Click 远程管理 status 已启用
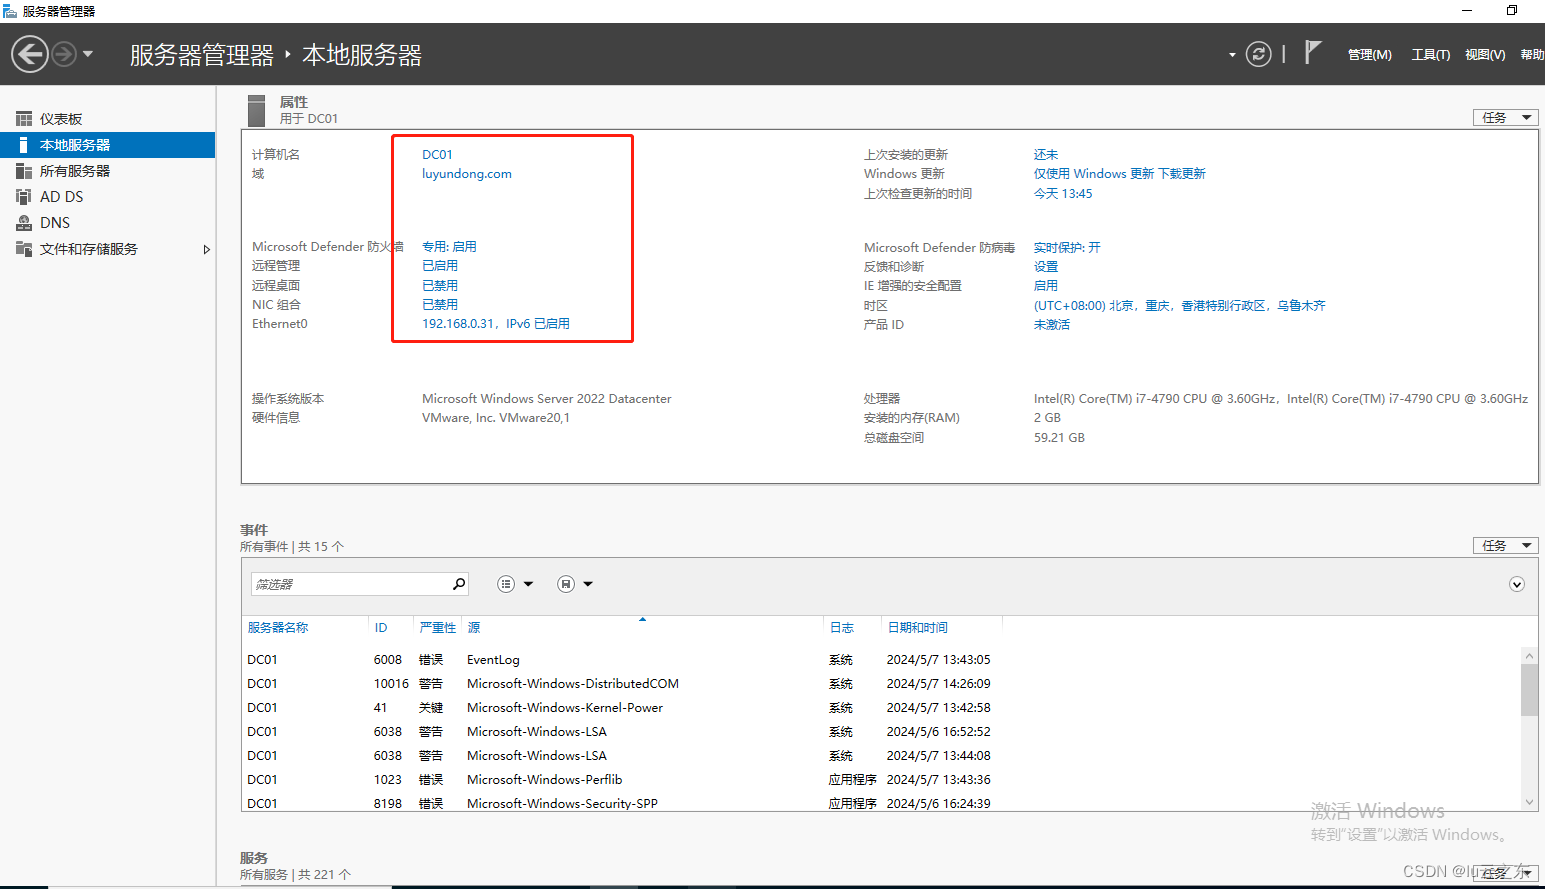 (x=440, y=266)
